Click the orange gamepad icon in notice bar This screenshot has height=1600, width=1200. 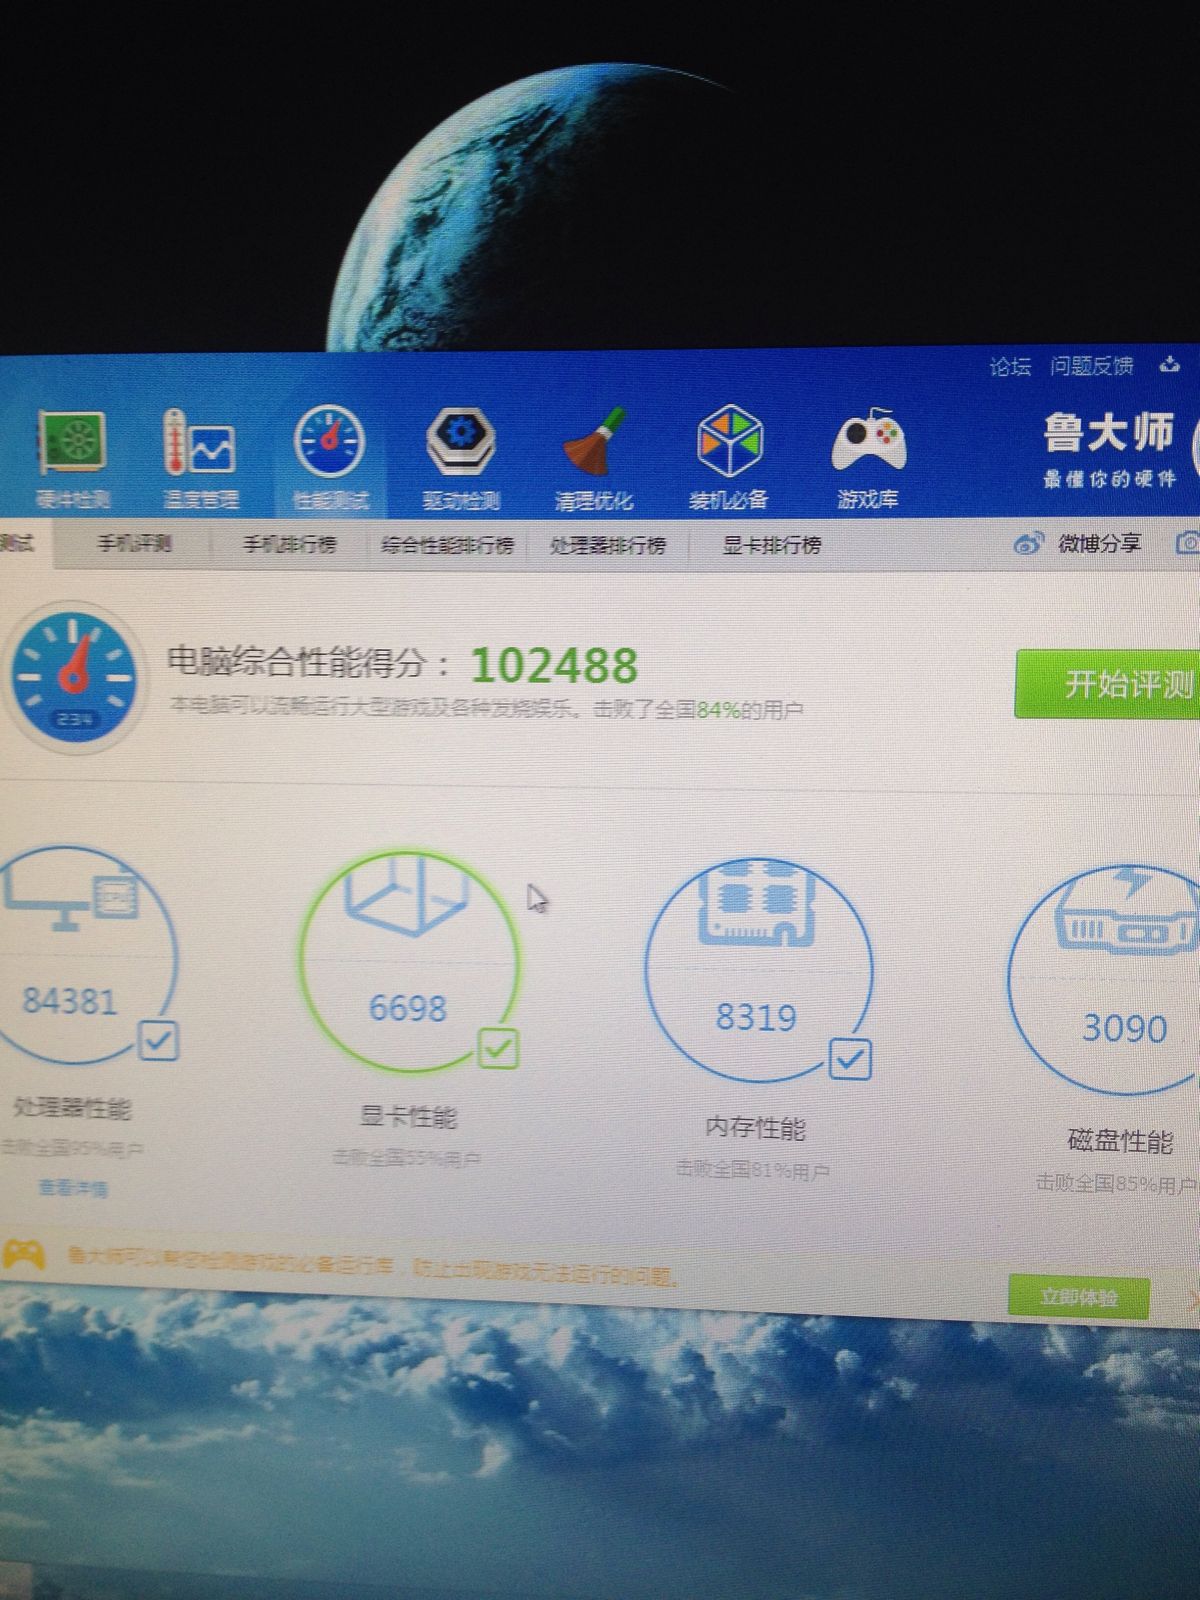23,1254
